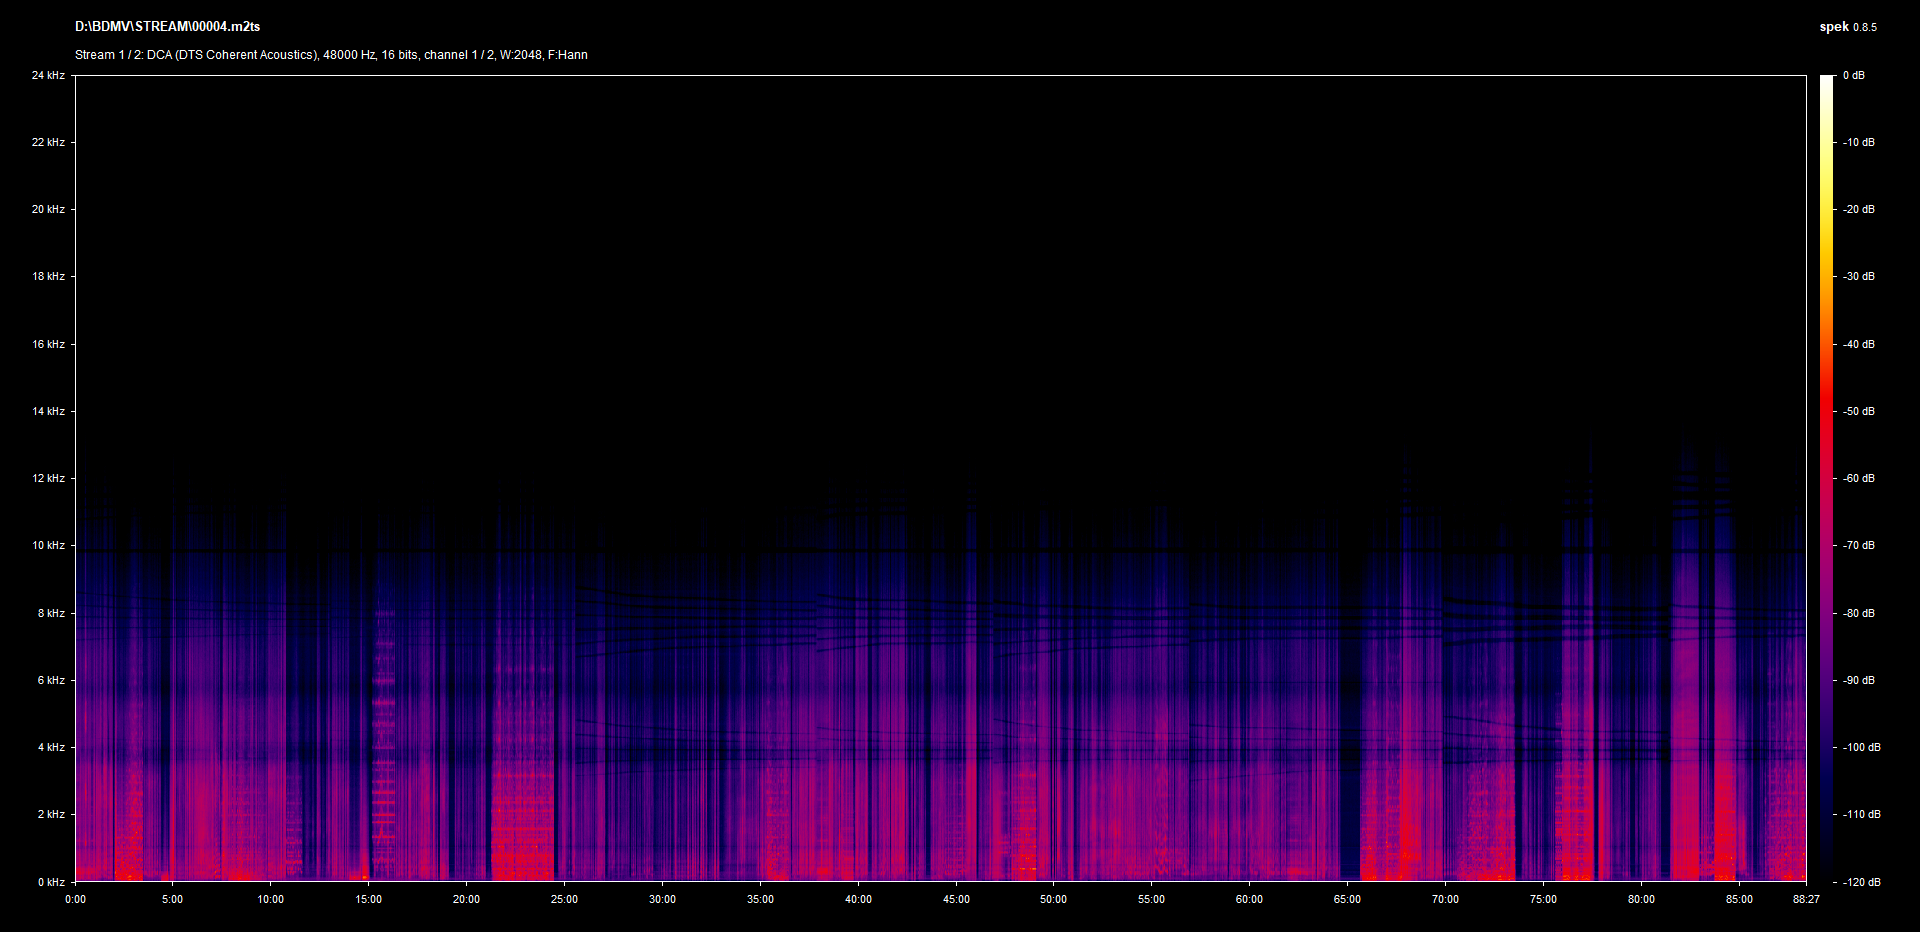1920x932 pixels.
Task: Click the 0:00 start time marker
Action: click(75, 899)
